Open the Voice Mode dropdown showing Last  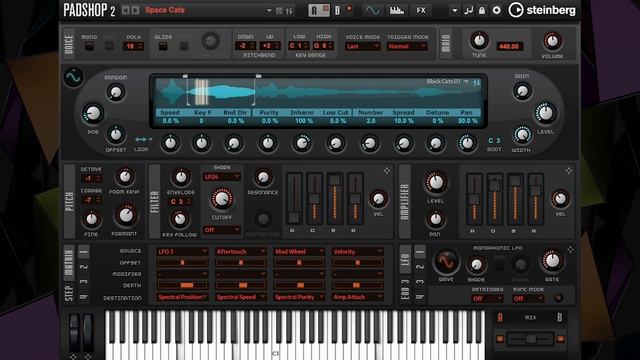pyautogui.click(x=362, y=47)
